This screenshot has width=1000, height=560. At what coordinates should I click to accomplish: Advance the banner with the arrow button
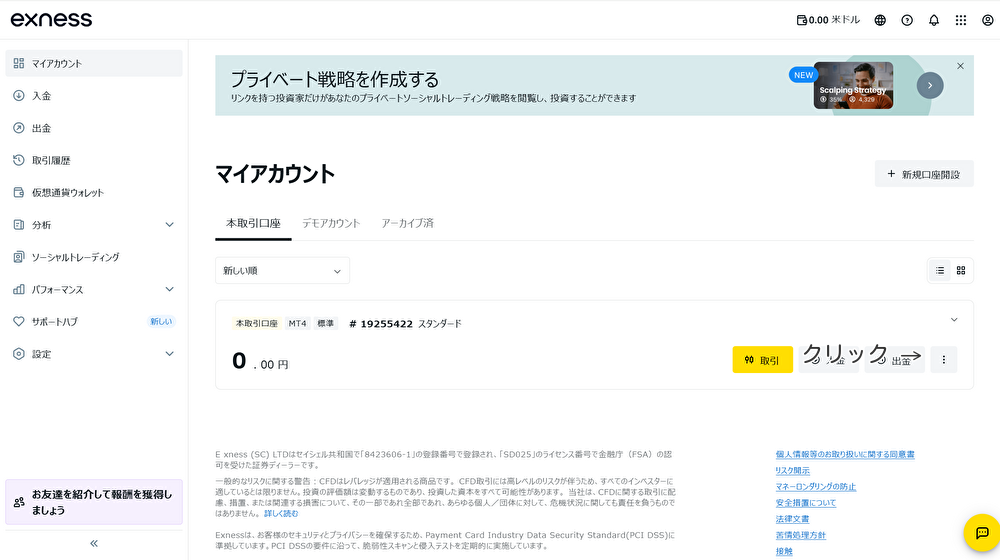click(x=930, y=85)
